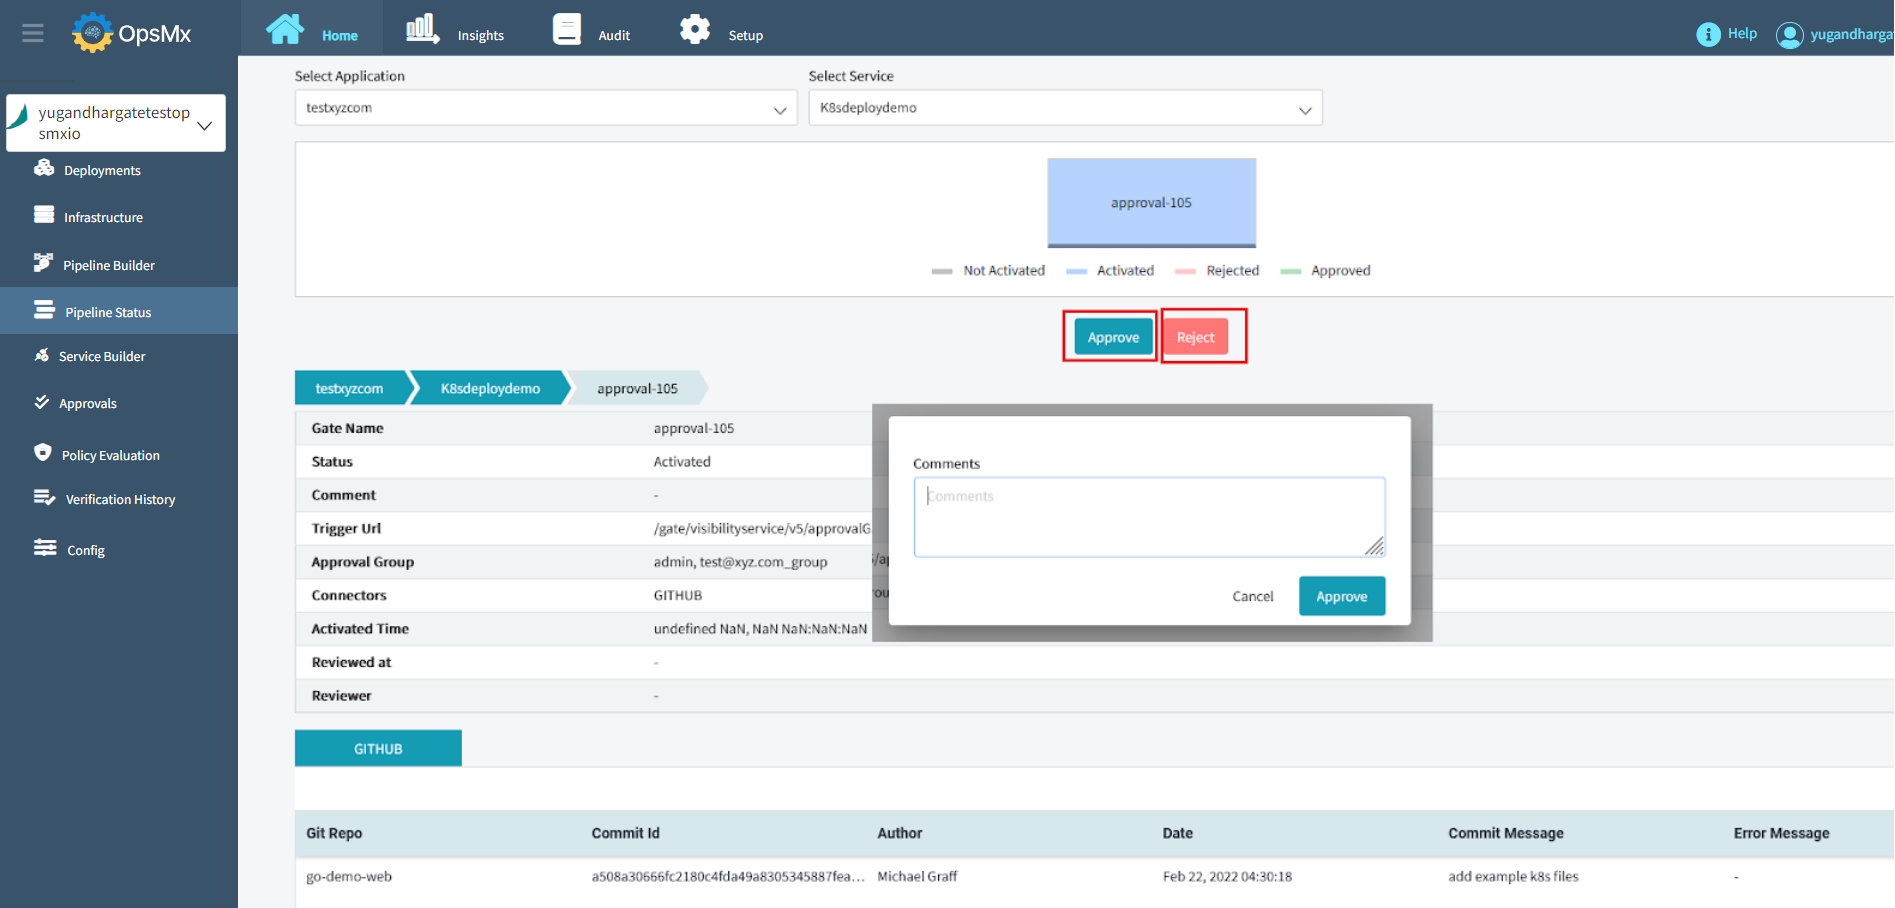The image size is (1895, 908).
Task: Toggle the Approved legend series
Action: tap(1340, 271)
